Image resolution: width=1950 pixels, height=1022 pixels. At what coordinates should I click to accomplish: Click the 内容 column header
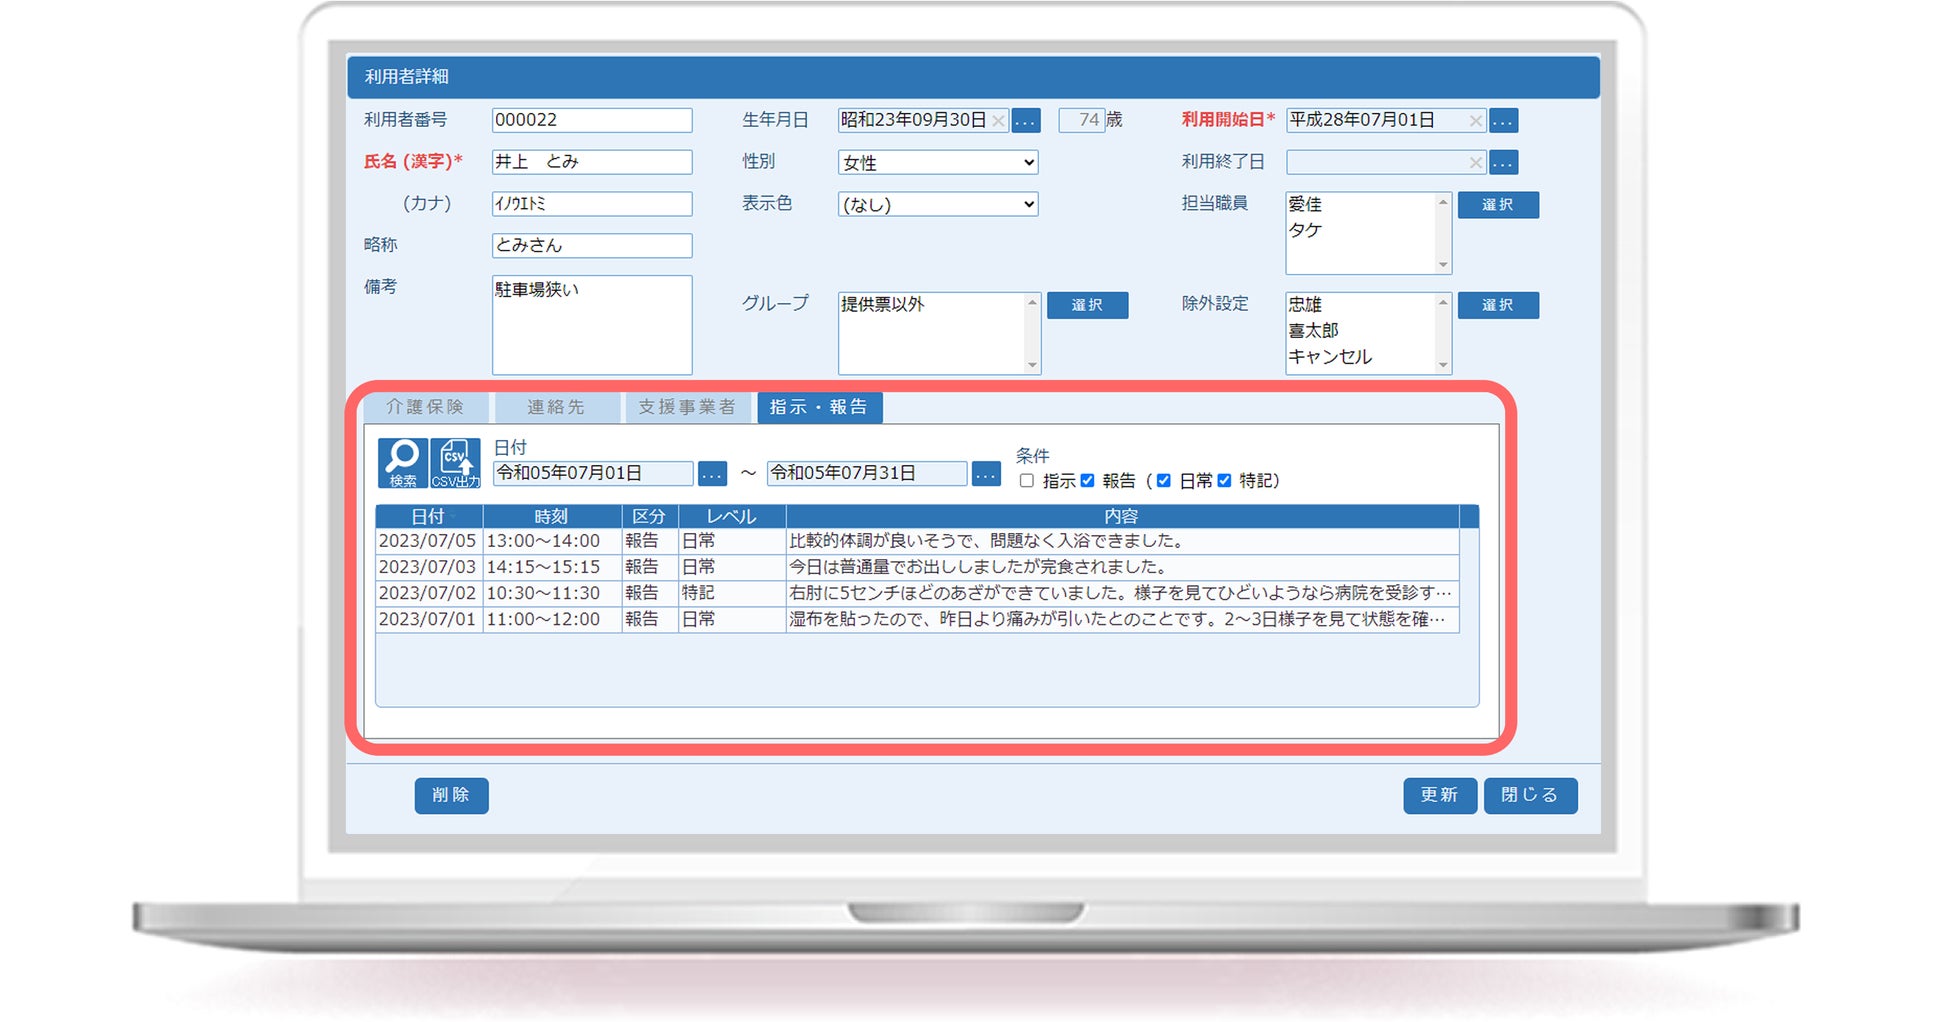pyautogui.click(x=1122, y=516)
